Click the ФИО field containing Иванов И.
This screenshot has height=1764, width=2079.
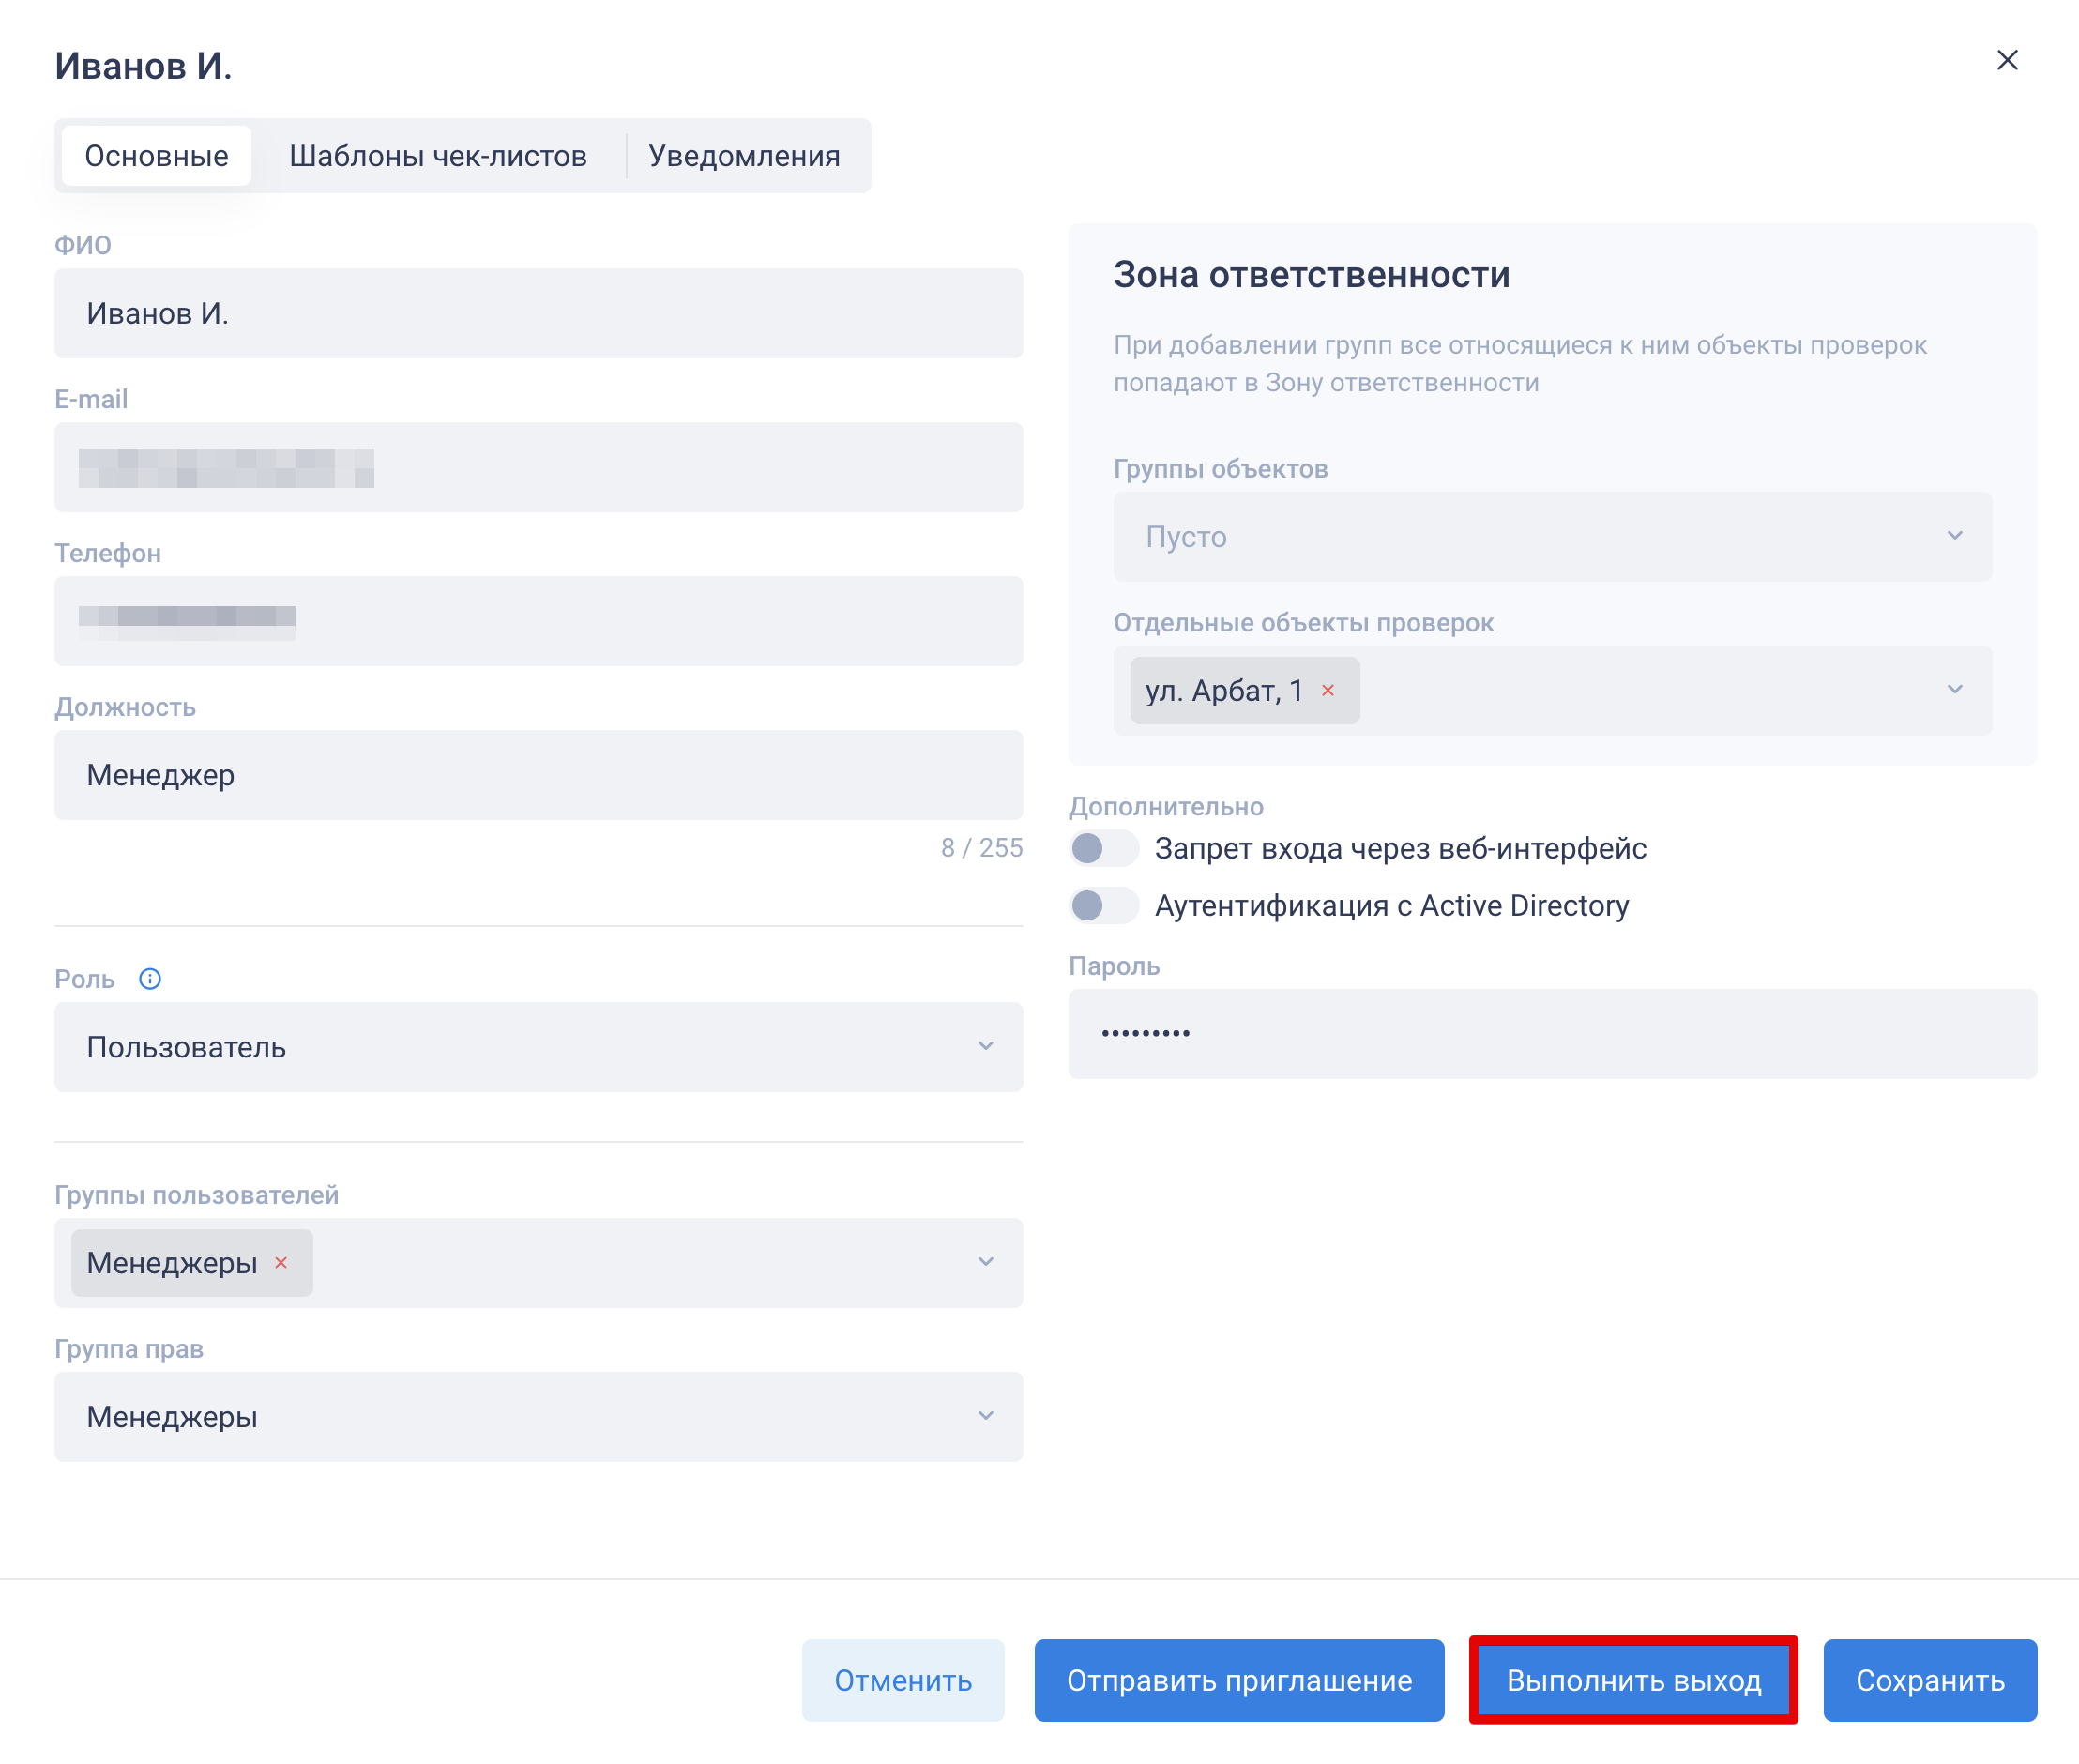538,313
